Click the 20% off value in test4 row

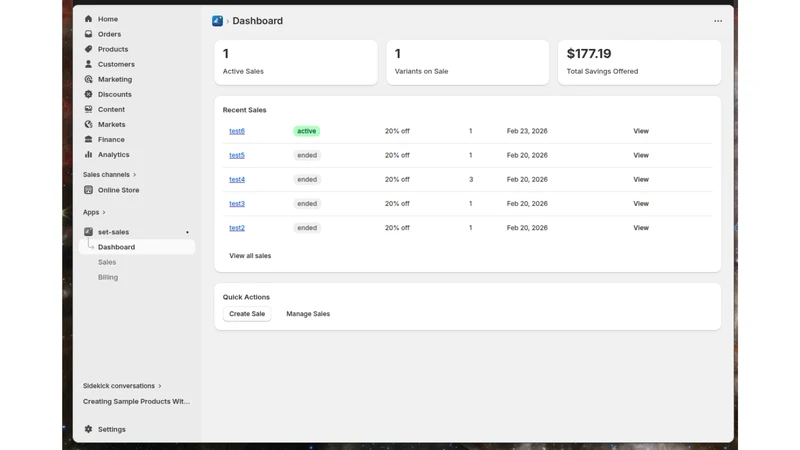pyautogui.click(x=397, y=180)
